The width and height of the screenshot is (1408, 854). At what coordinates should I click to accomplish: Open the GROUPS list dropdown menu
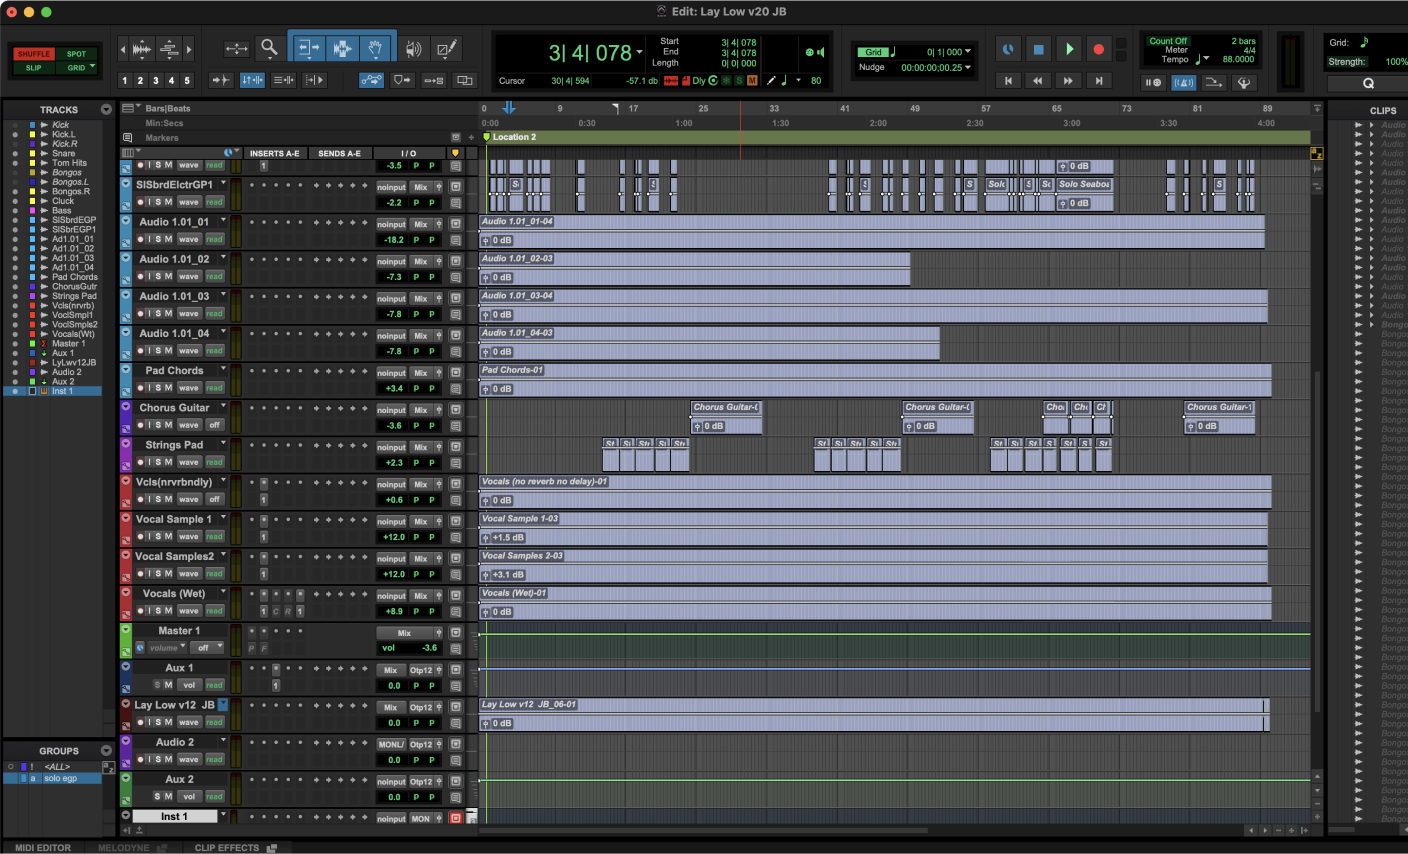tap(106, 751)
